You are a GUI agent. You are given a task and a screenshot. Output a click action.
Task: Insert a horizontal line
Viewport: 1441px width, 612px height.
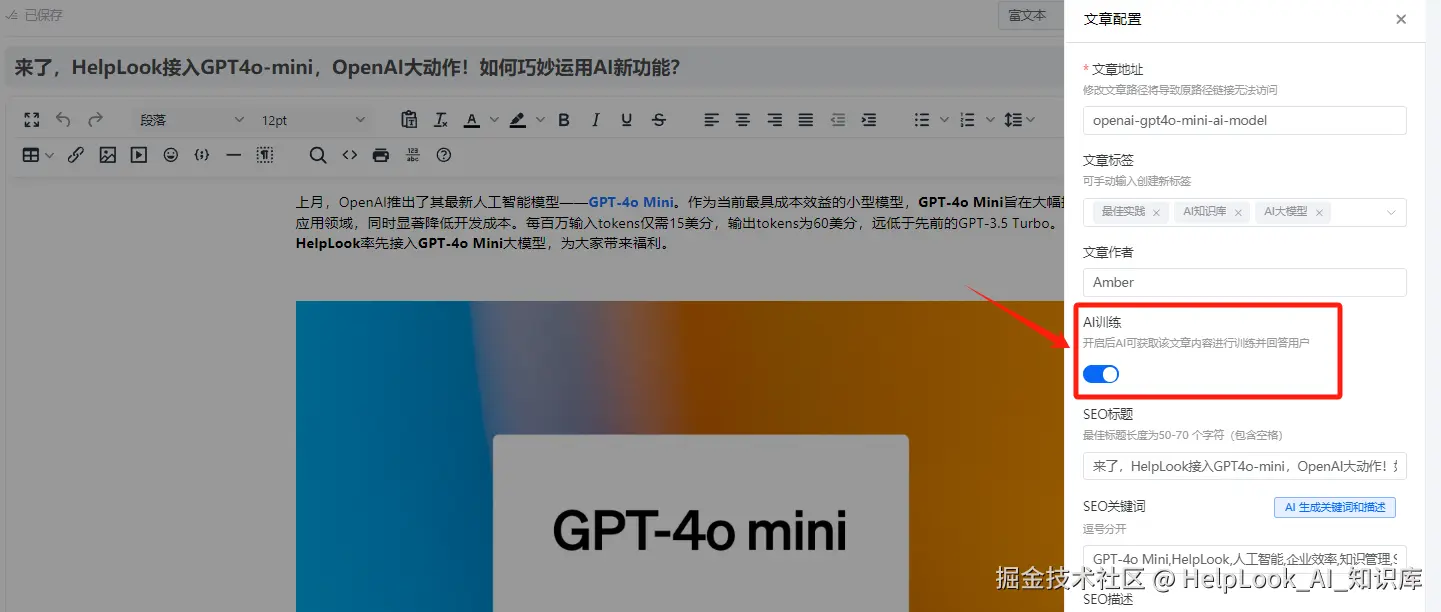pyautogui.click(x=234, y=155)
